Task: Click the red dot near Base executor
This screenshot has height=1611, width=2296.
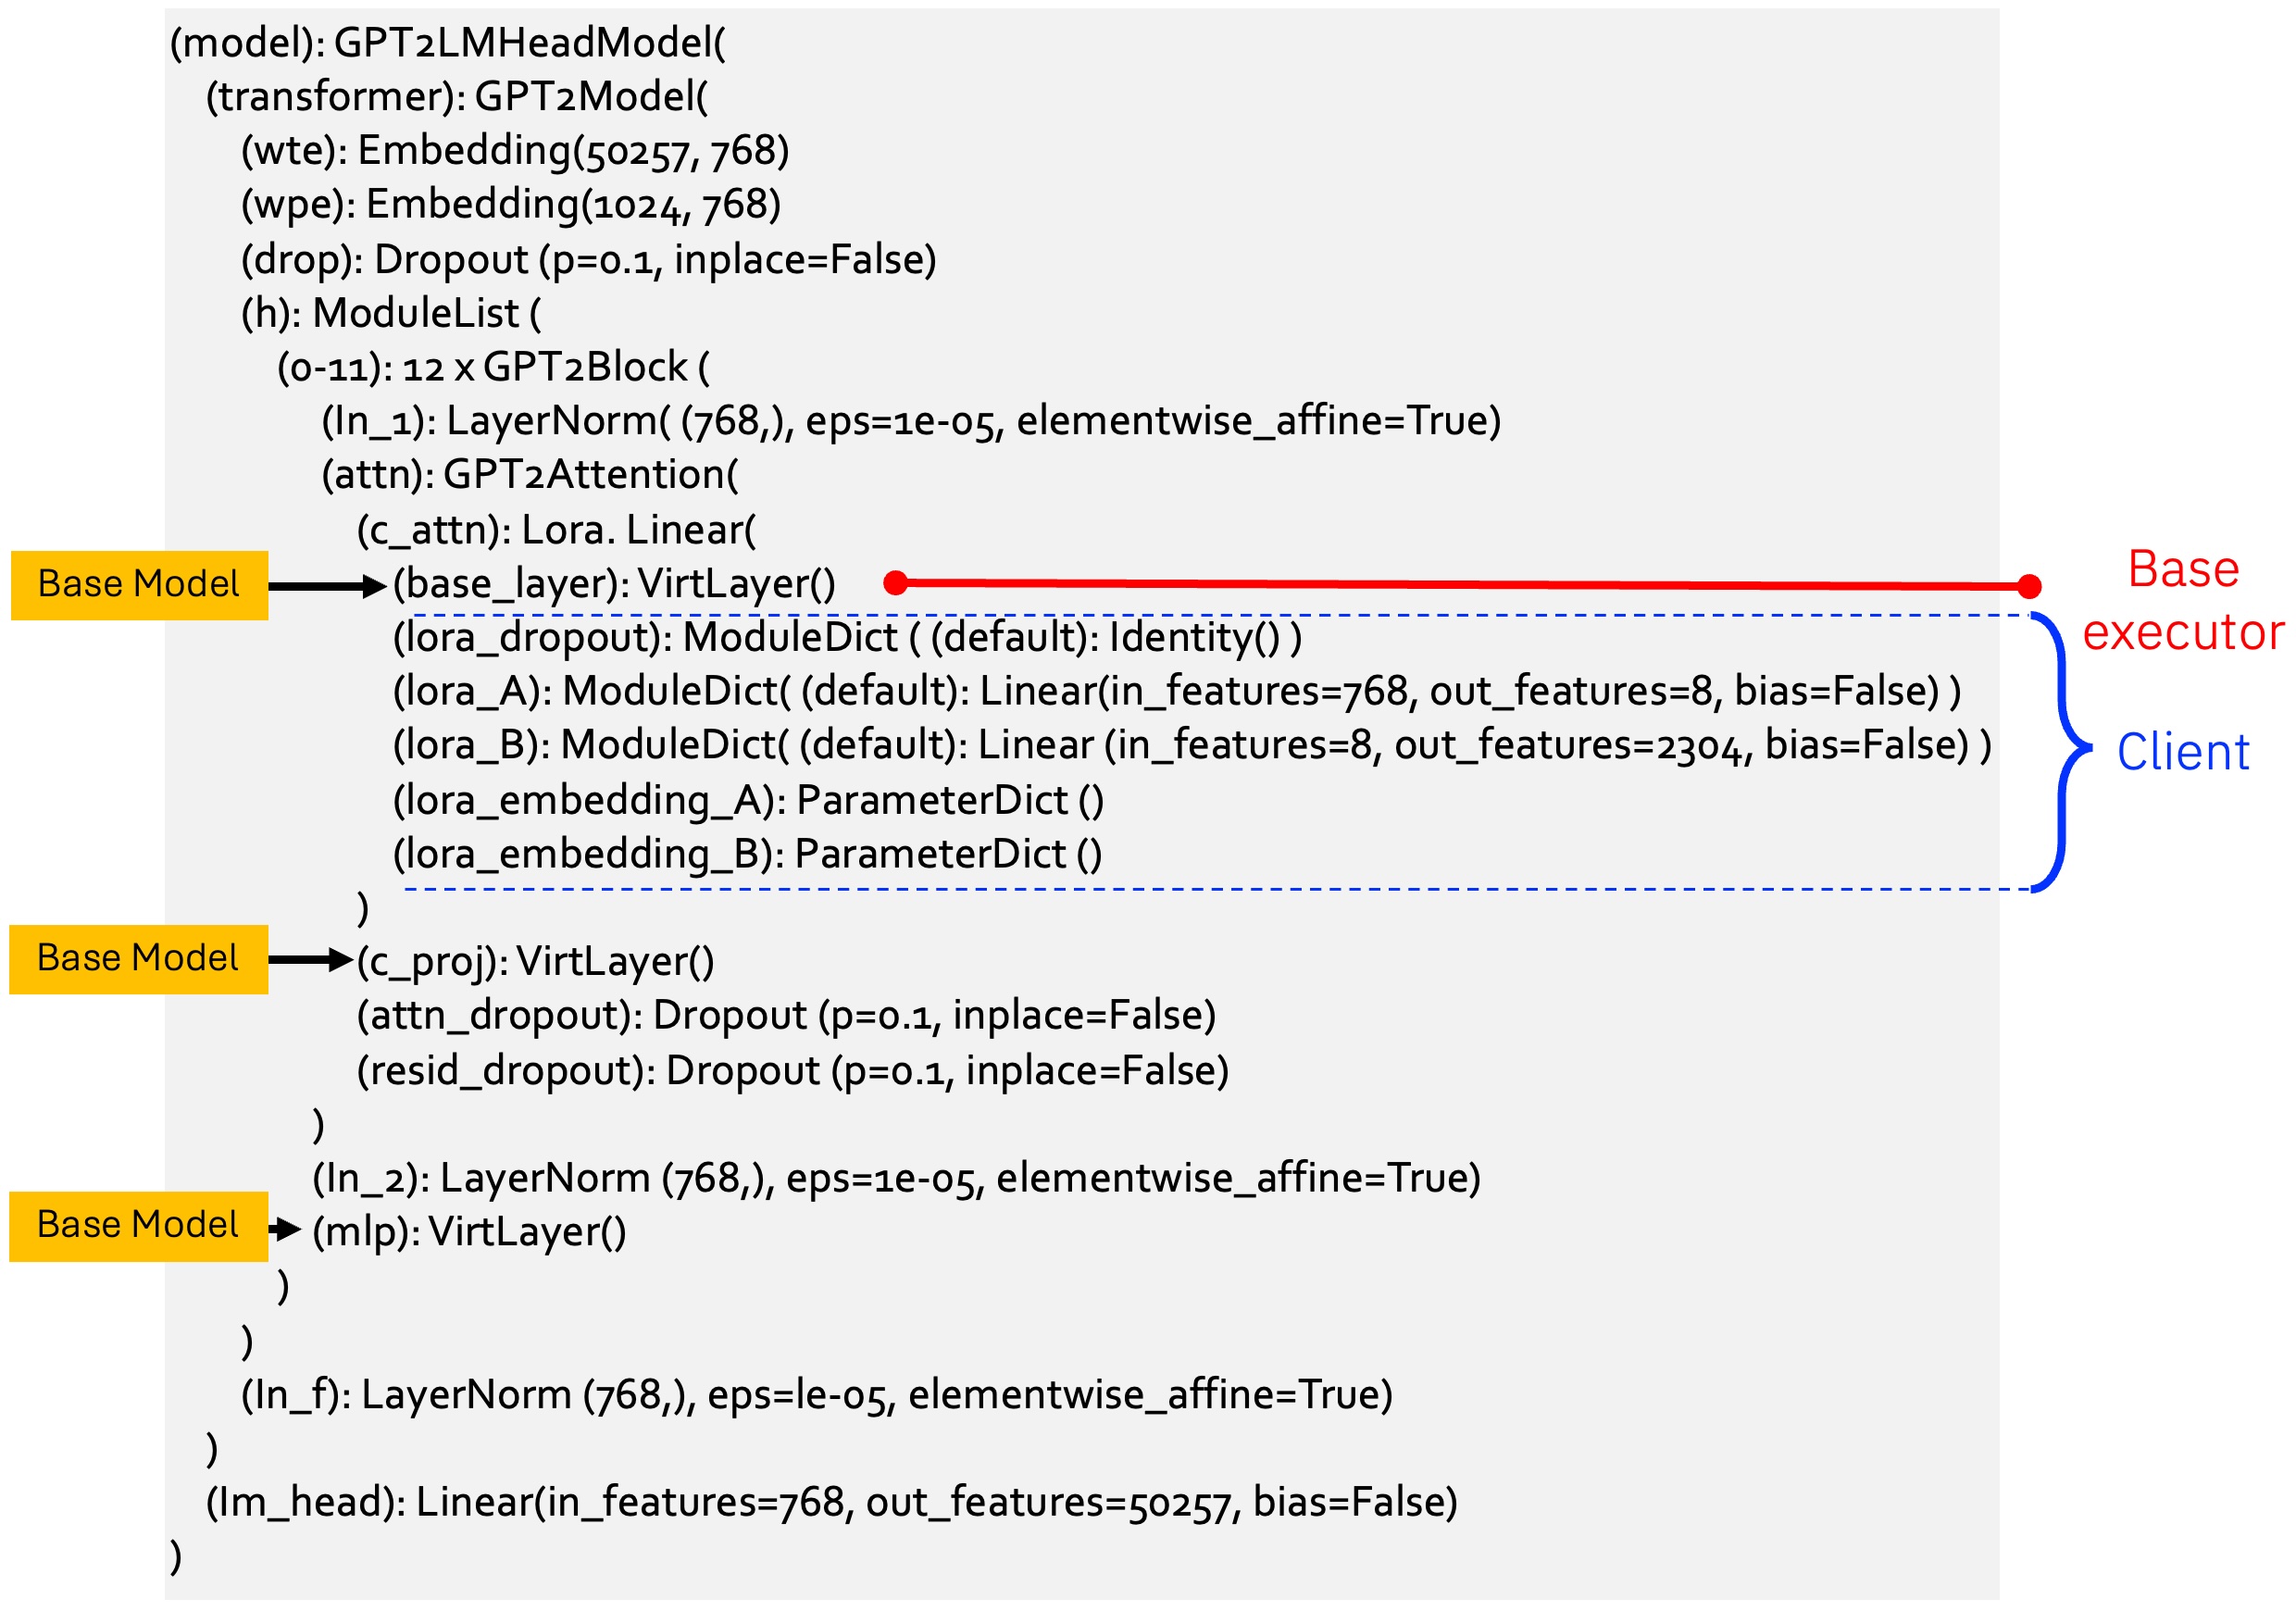Action: tap(2029, 587)
